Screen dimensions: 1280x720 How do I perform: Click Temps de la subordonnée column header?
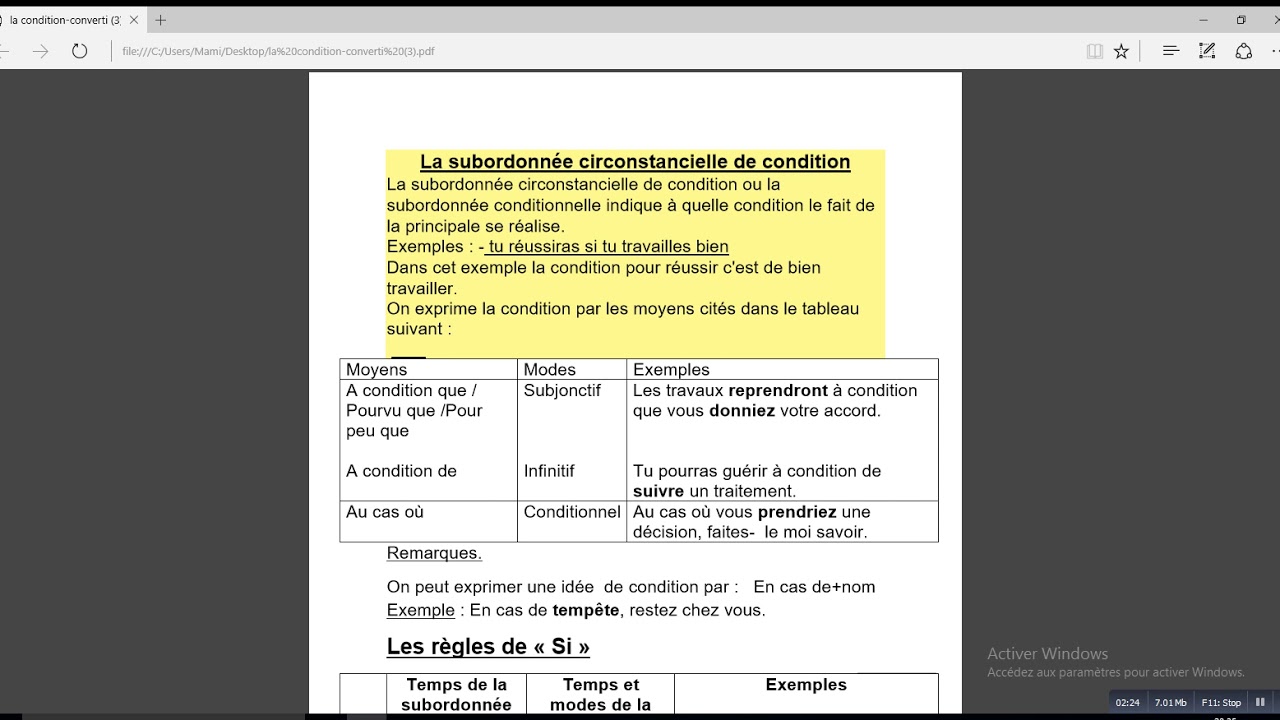pyautogui.click(x=456, y=695)
